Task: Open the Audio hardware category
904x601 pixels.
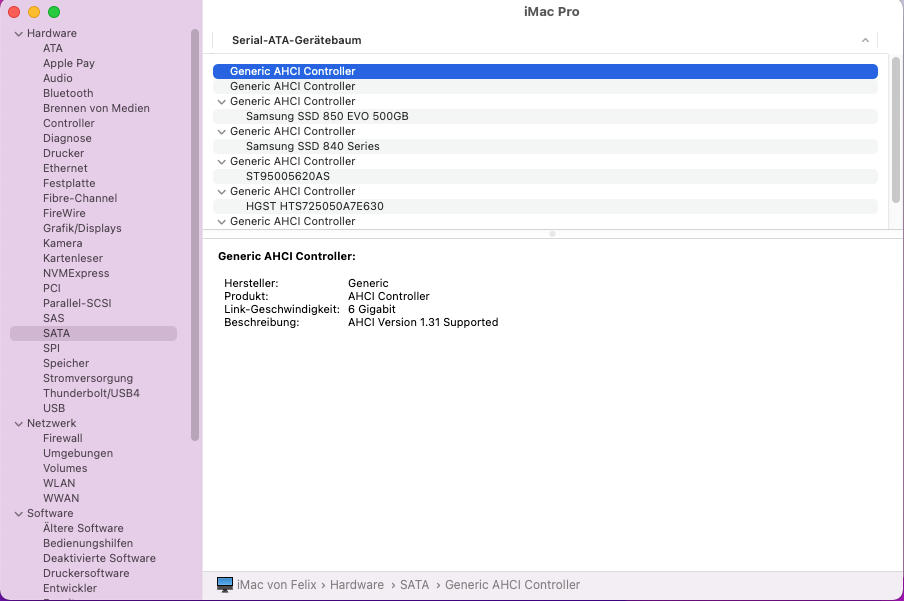Action: click(x=58, y=78)
